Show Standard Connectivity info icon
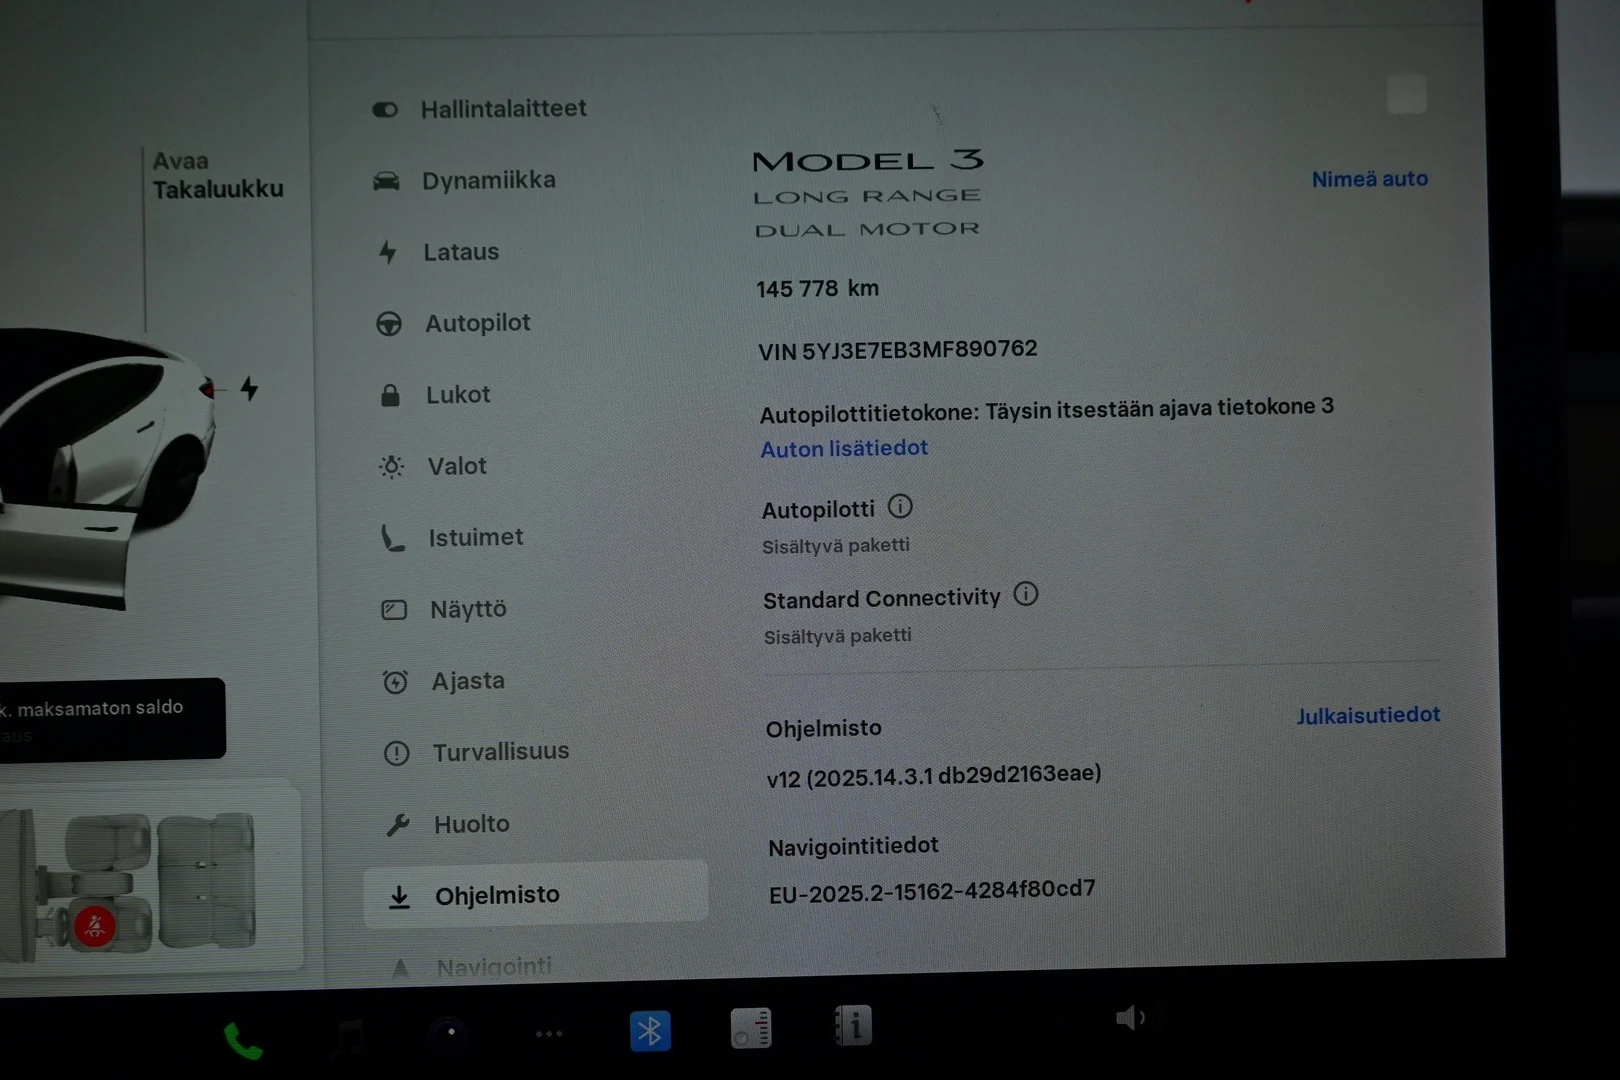Screen dimensions: 1620x1080 click(x=1026, y=594)
